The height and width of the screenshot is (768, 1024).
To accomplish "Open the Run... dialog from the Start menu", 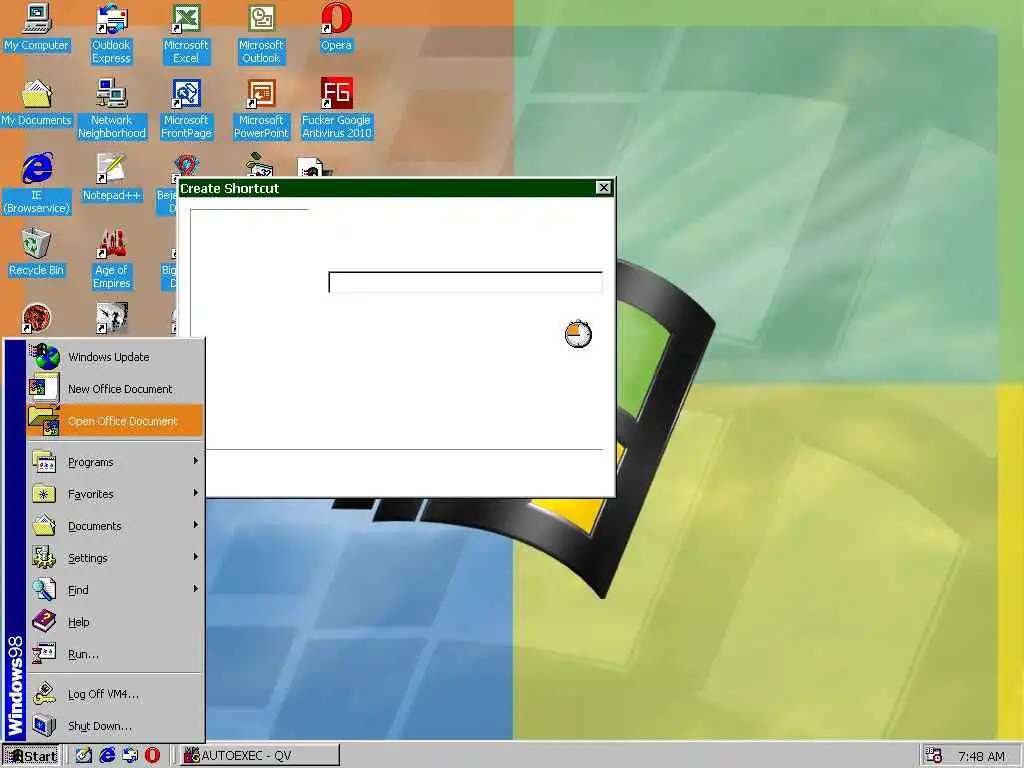I will pyautogui.click(x=115, y=654).
